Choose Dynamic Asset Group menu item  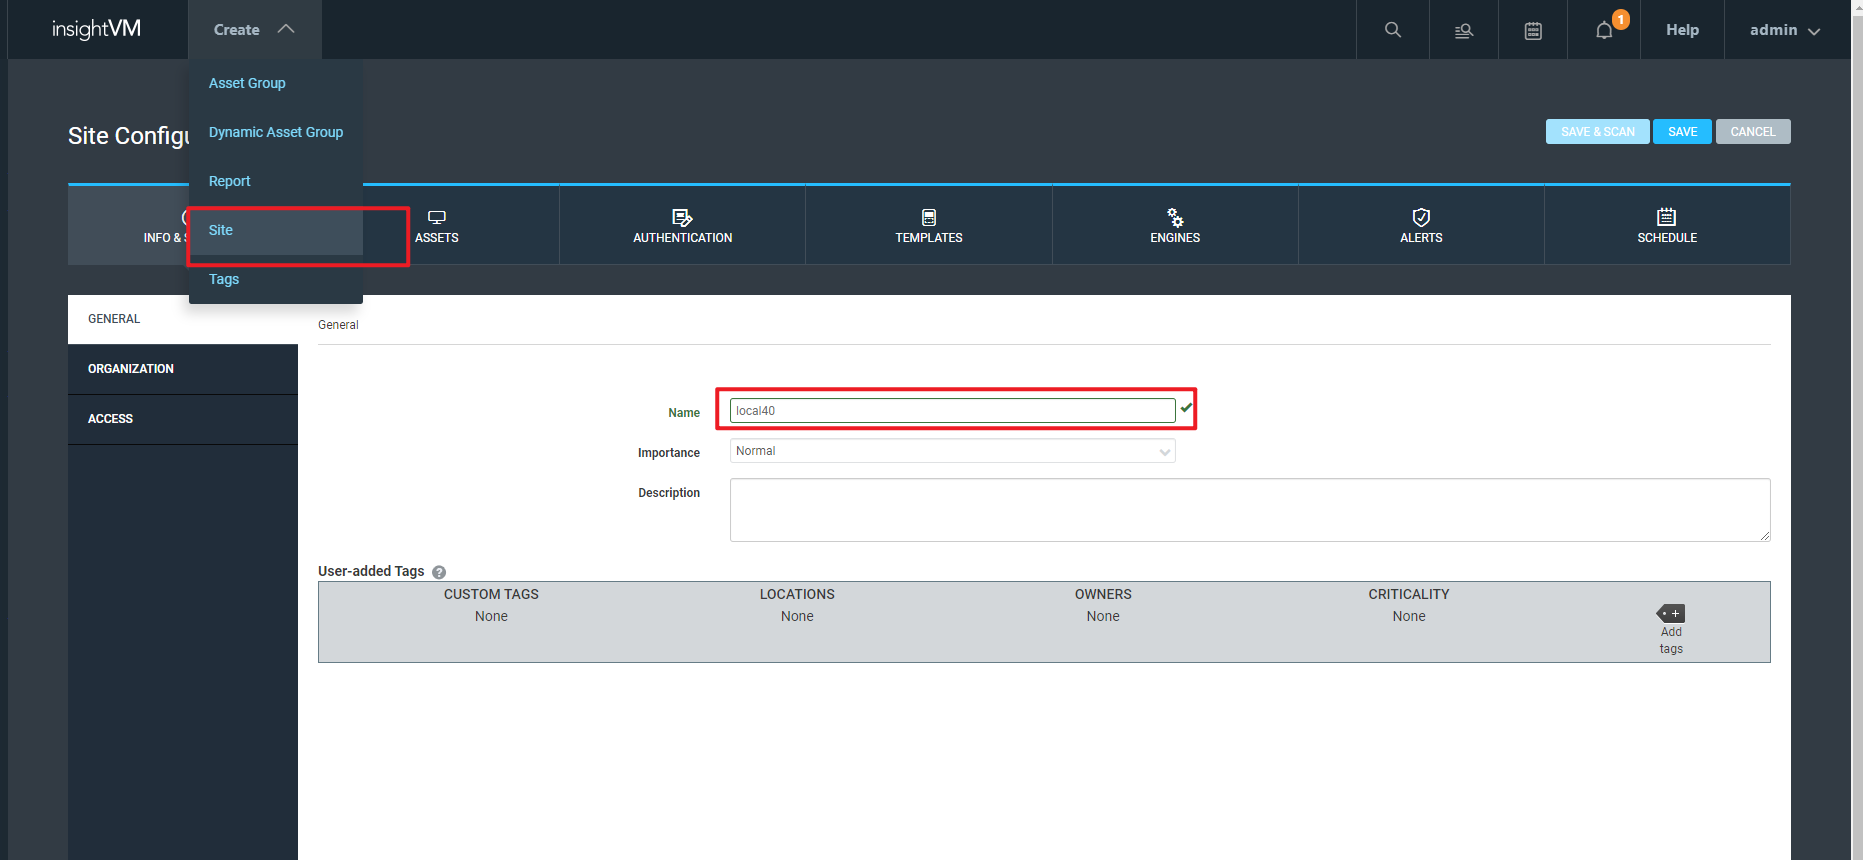pyautogui.click(x=276, y=132)
